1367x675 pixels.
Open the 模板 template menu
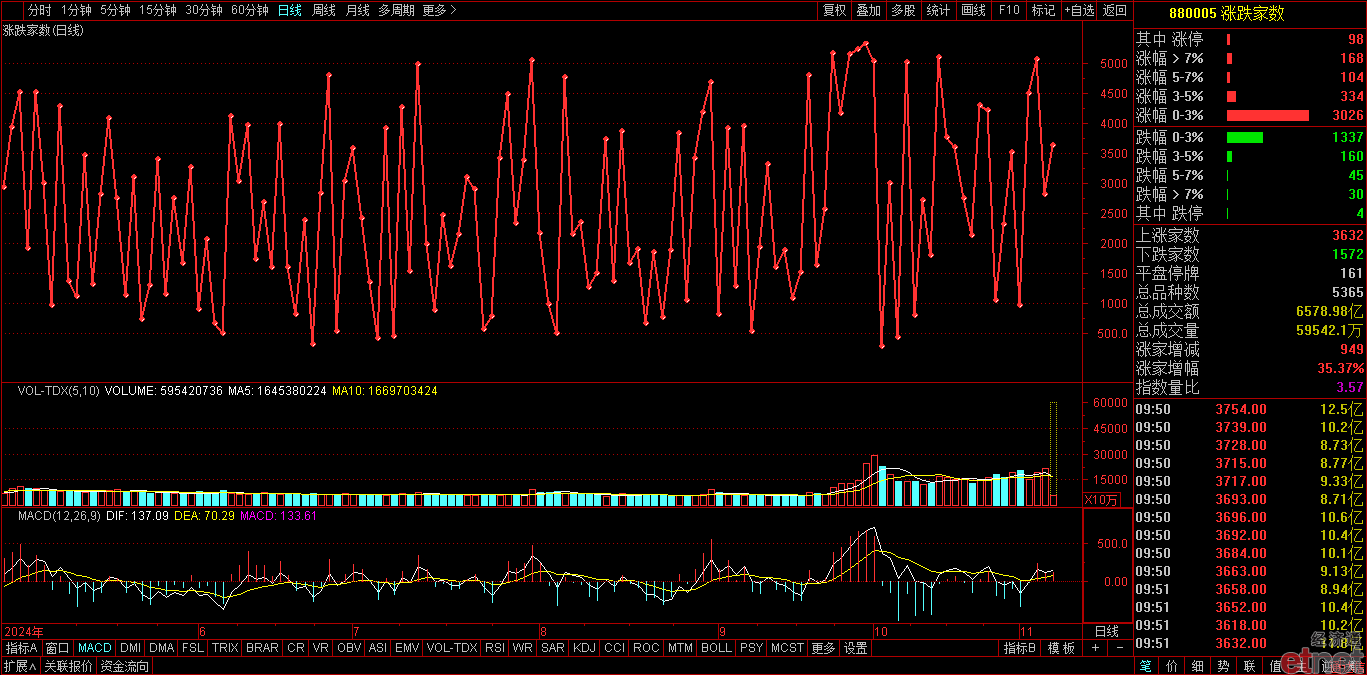tap(1061, 648)
